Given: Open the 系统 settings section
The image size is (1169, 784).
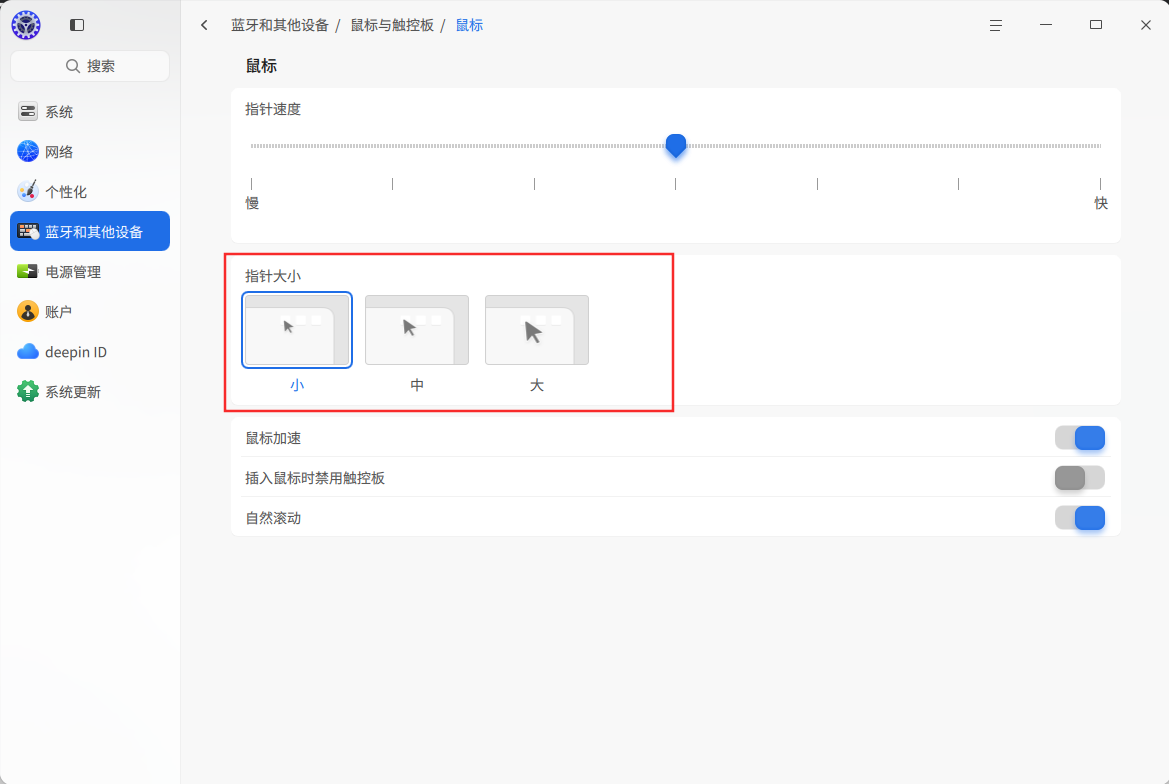Looking at the screenshot, I should (90, 112).
